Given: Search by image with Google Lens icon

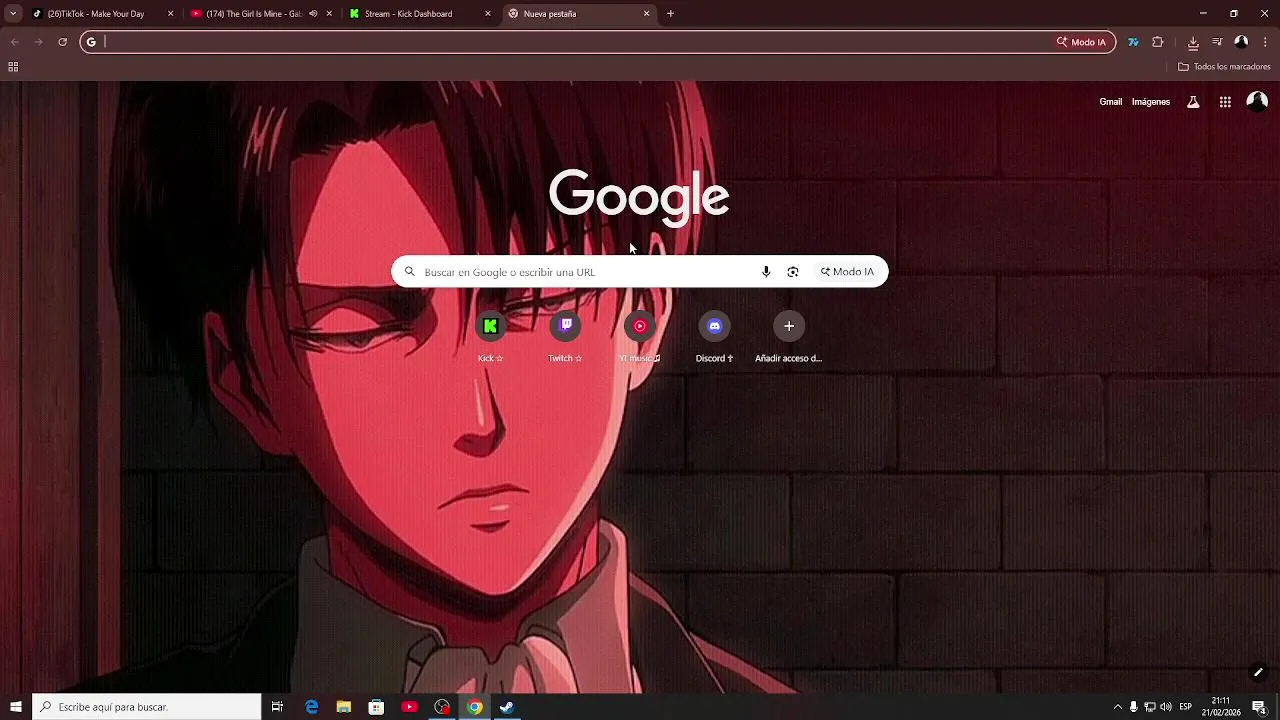Looking at the screenshot, I should click(793, 272).
